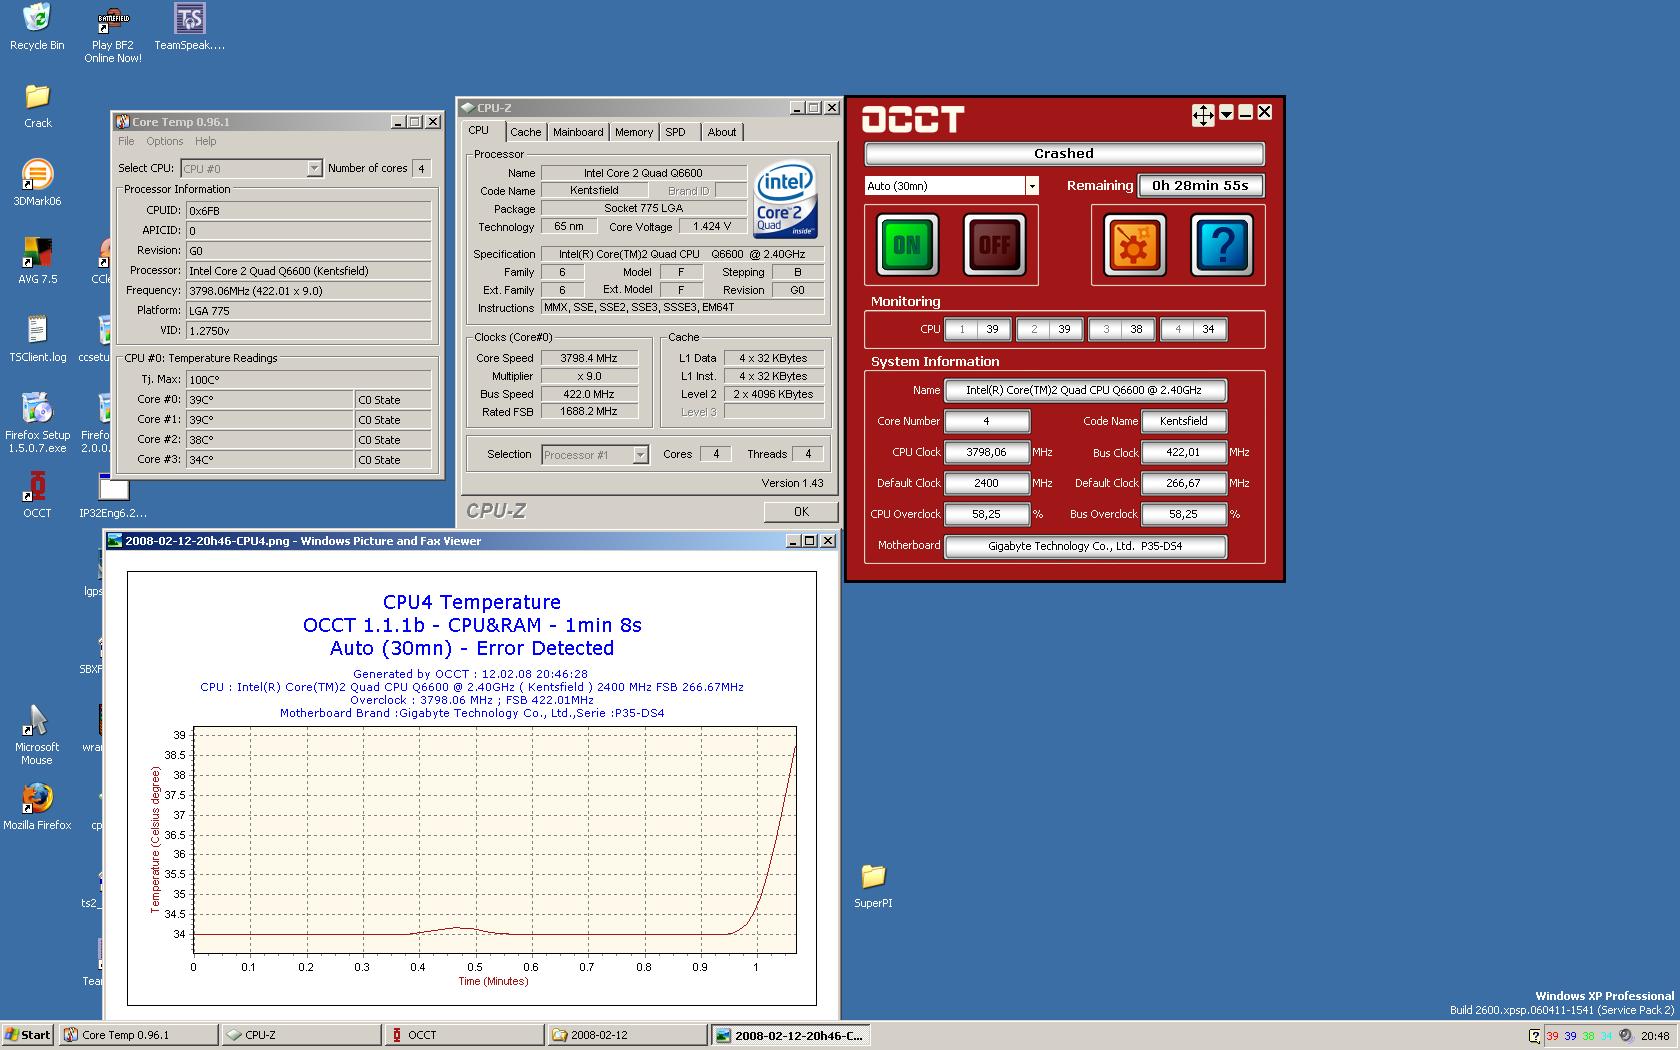
Task: Click the Tj. Max 100C° reading
Action: [308, 380]
